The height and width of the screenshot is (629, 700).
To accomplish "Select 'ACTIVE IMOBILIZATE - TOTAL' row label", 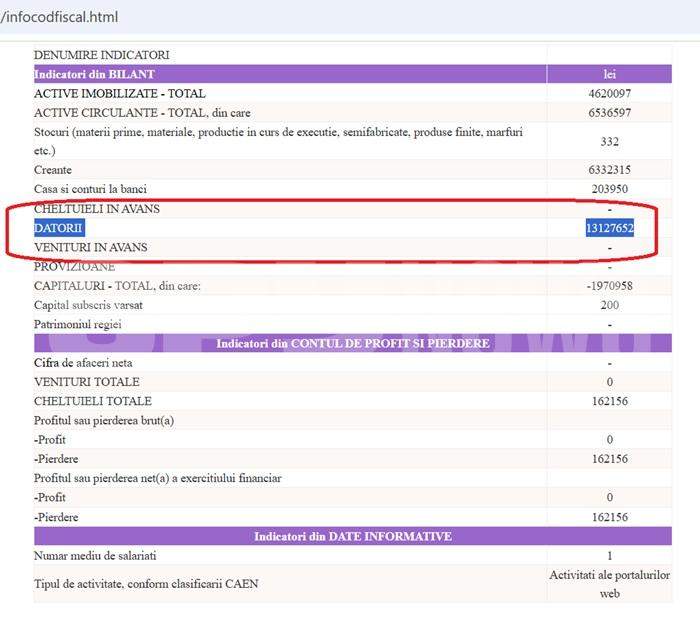I will 120,93.
